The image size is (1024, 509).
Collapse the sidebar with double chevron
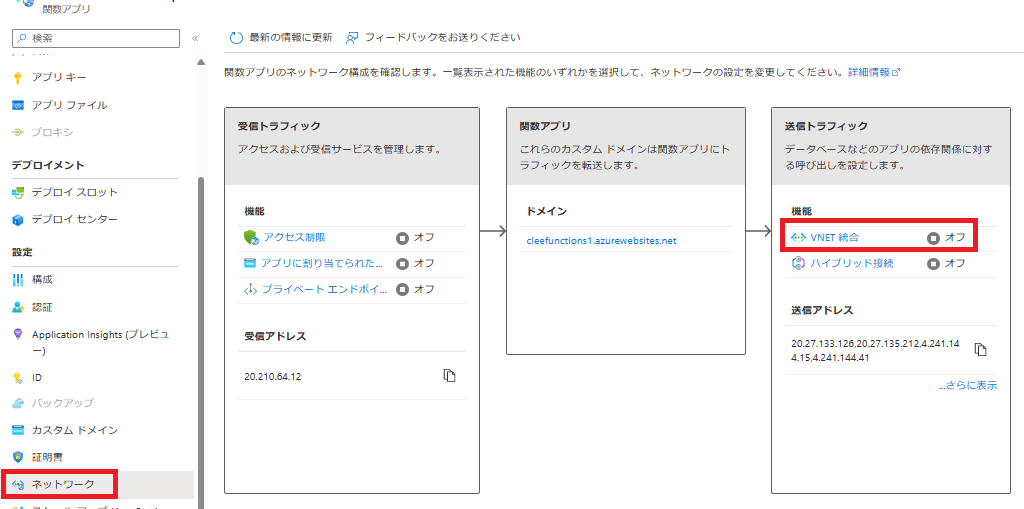point(195,39)
